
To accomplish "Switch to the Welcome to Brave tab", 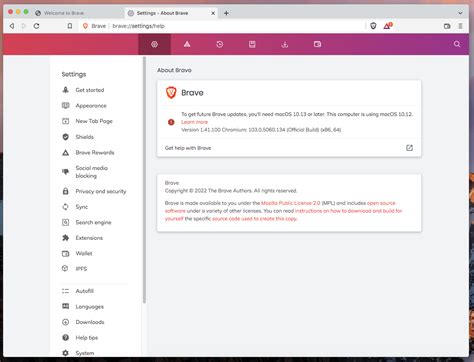I will pos(64,13).
